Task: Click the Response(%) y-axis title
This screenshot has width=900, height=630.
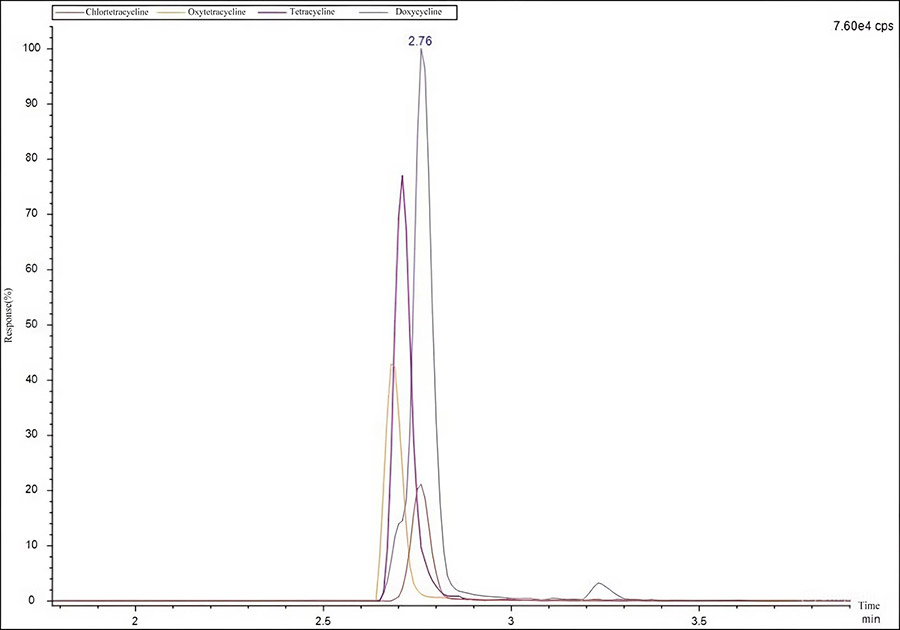Action: [x=9, y=314]
